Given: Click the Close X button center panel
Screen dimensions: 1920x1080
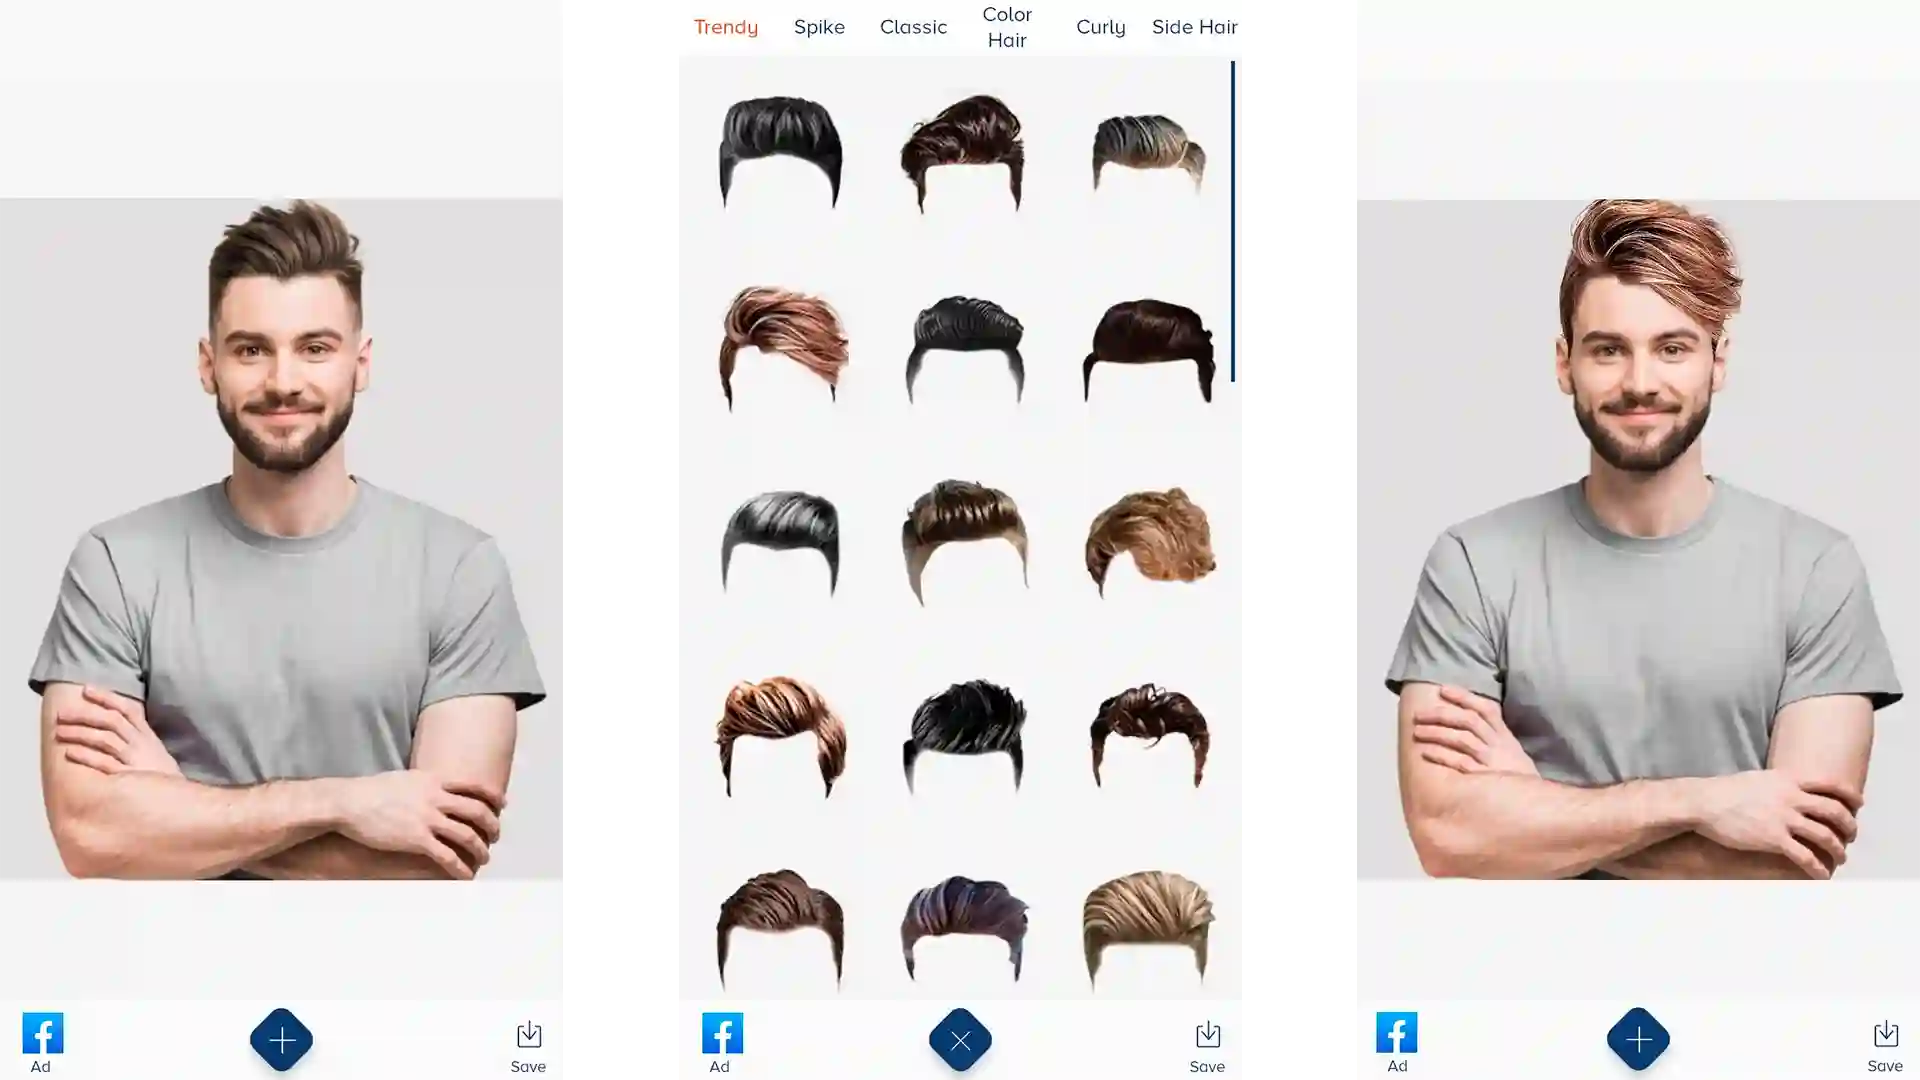Looking at the screenshot, I should [960, 1040].
